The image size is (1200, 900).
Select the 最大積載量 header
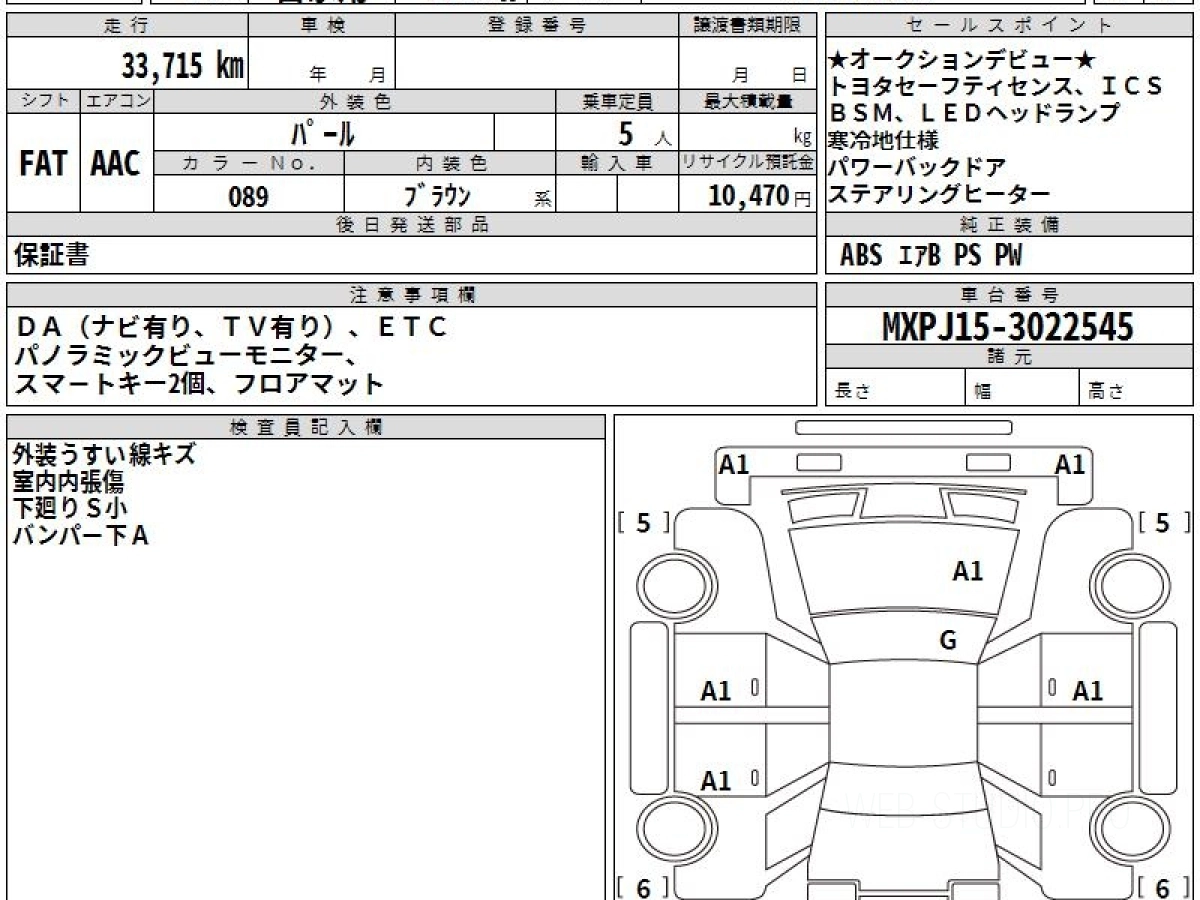point(748,101)
